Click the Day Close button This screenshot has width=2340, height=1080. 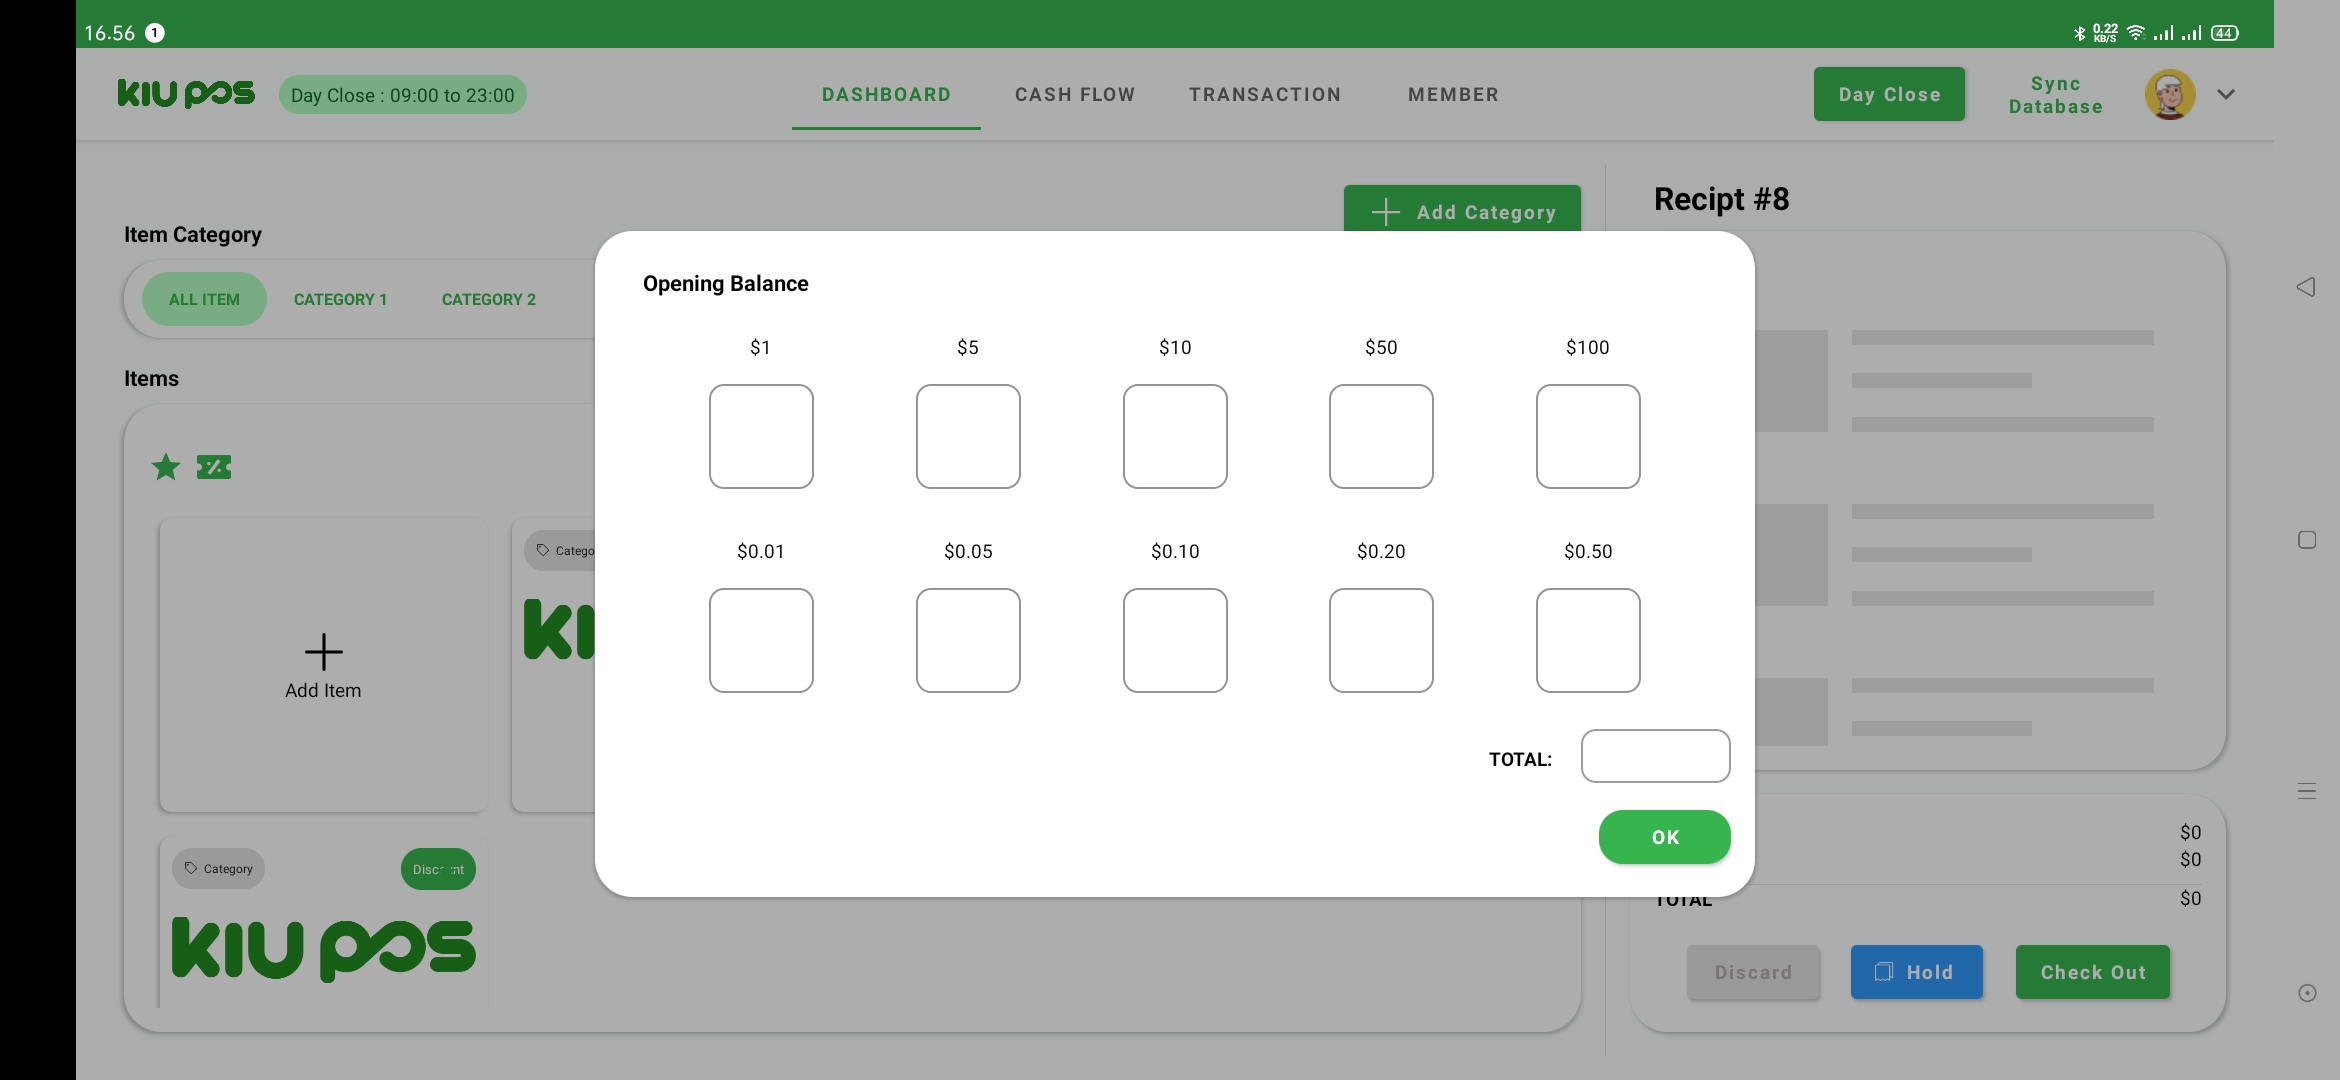[x=1889, y=95]
